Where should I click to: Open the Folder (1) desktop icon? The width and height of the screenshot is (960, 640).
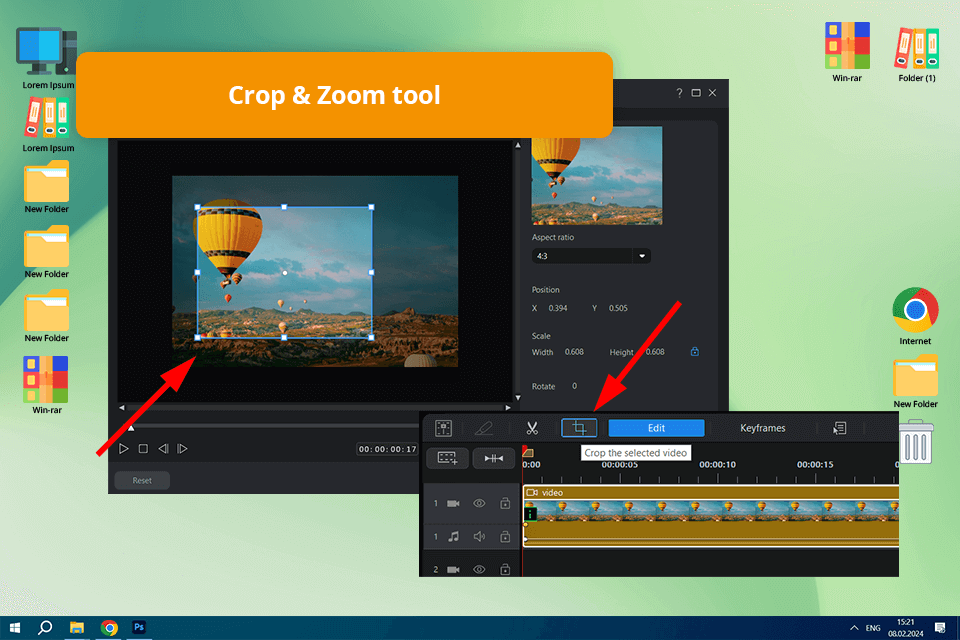917,54
